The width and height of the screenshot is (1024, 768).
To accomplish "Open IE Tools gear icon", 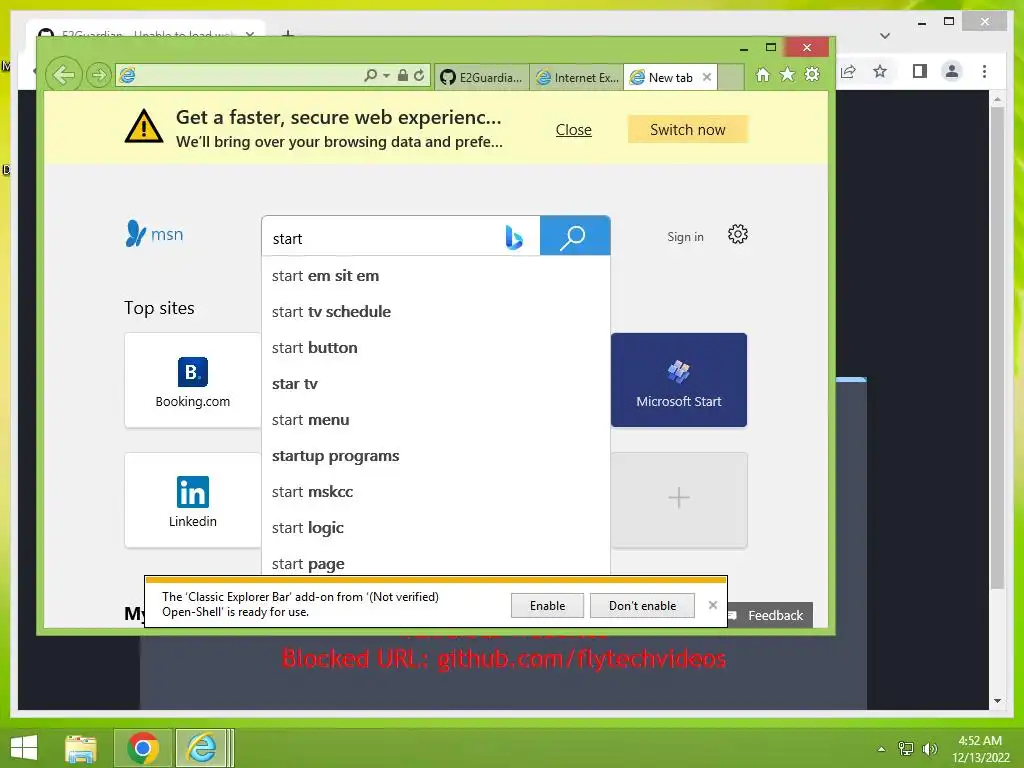I will 812,75.
